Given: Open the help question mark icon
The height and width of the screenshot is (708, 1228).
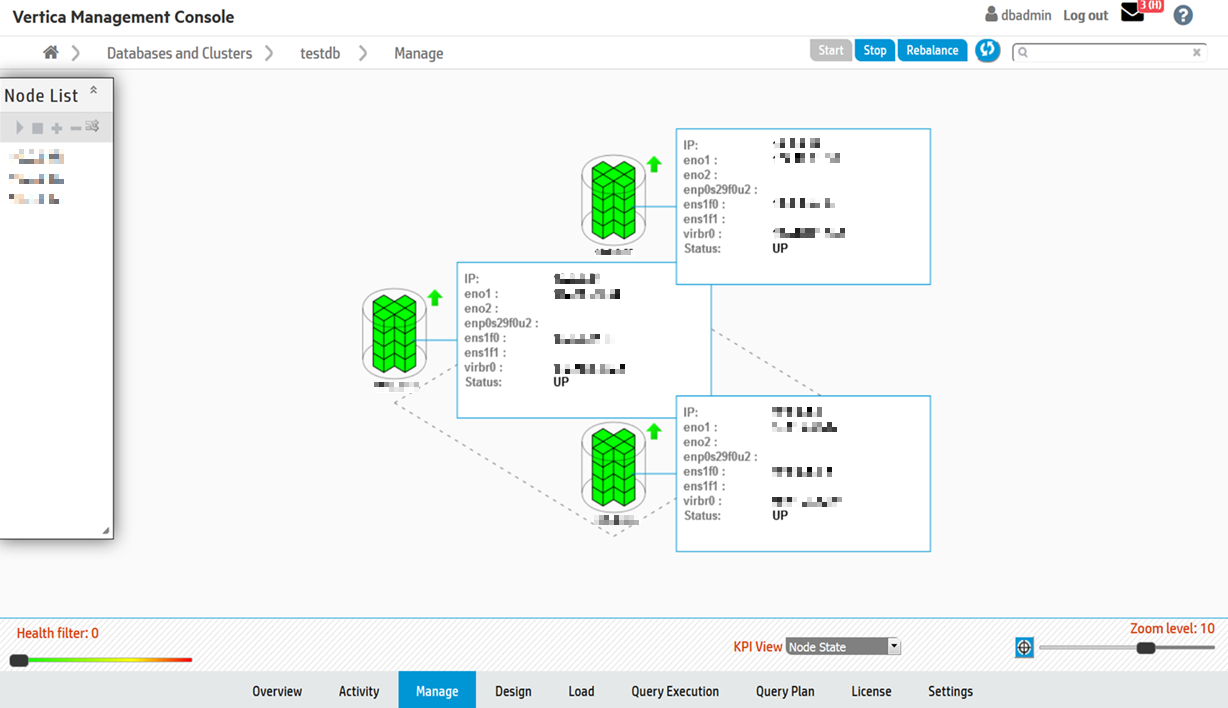Looking at the screenshot, I should [1183, 15].
